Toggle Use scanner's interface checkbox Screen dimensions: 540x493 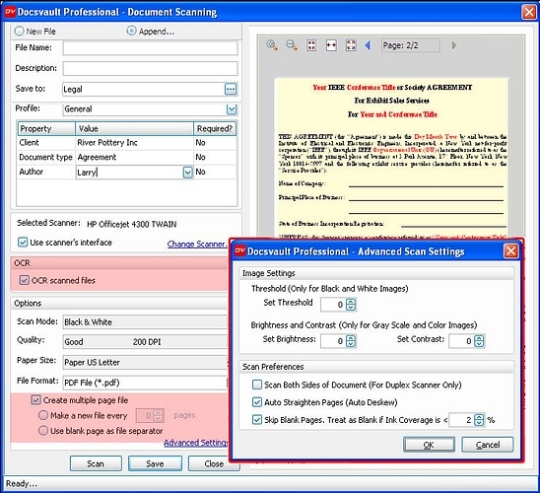(23, 242)
